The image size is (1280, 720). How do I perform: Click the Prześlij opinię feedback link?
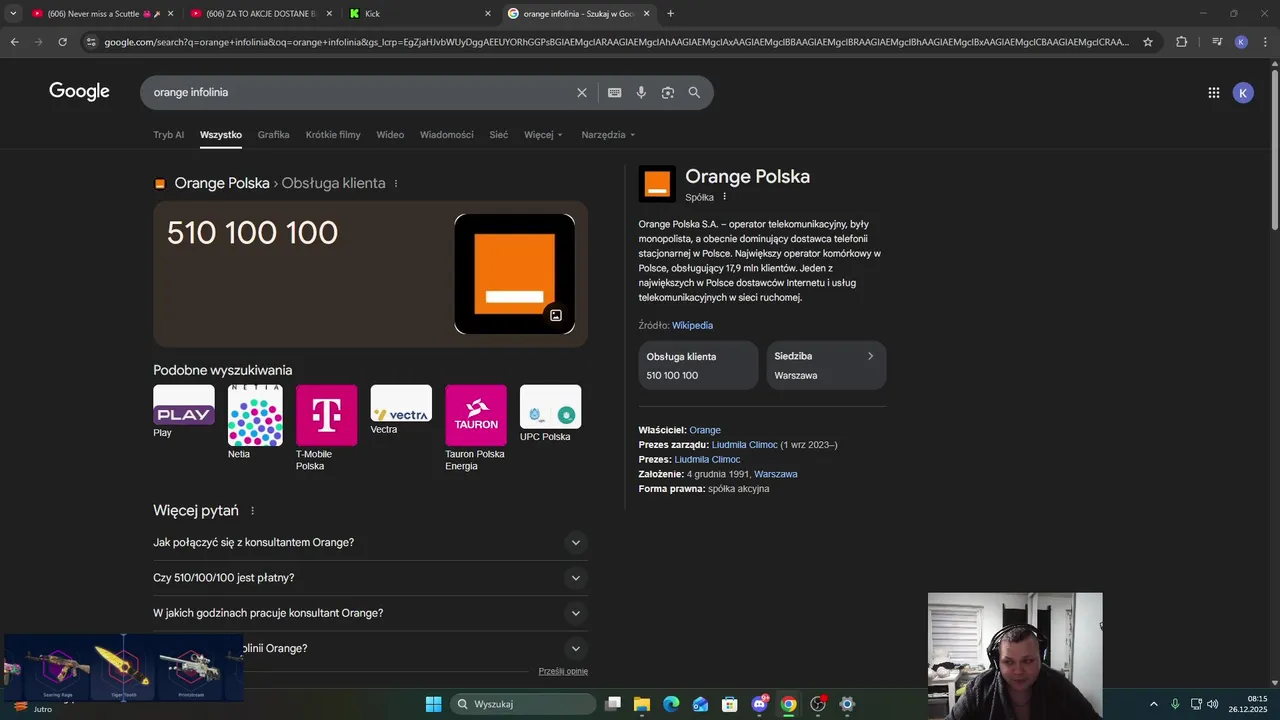coord(563,671)
